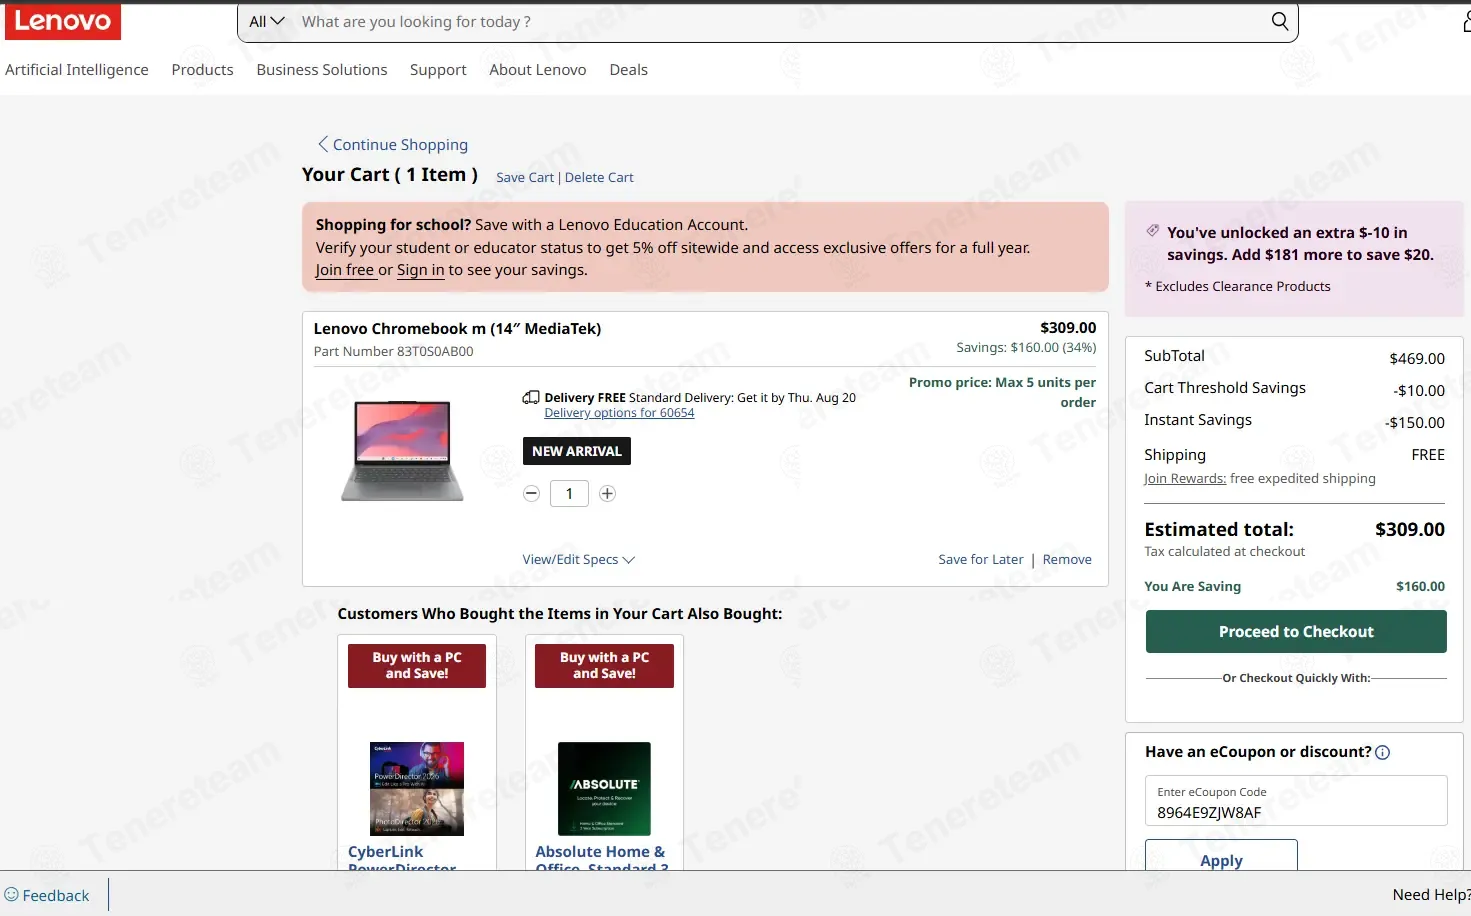Viewport: 1471px width, 916px height.
Task: Click the Delete Cart link
Action: 599,177
